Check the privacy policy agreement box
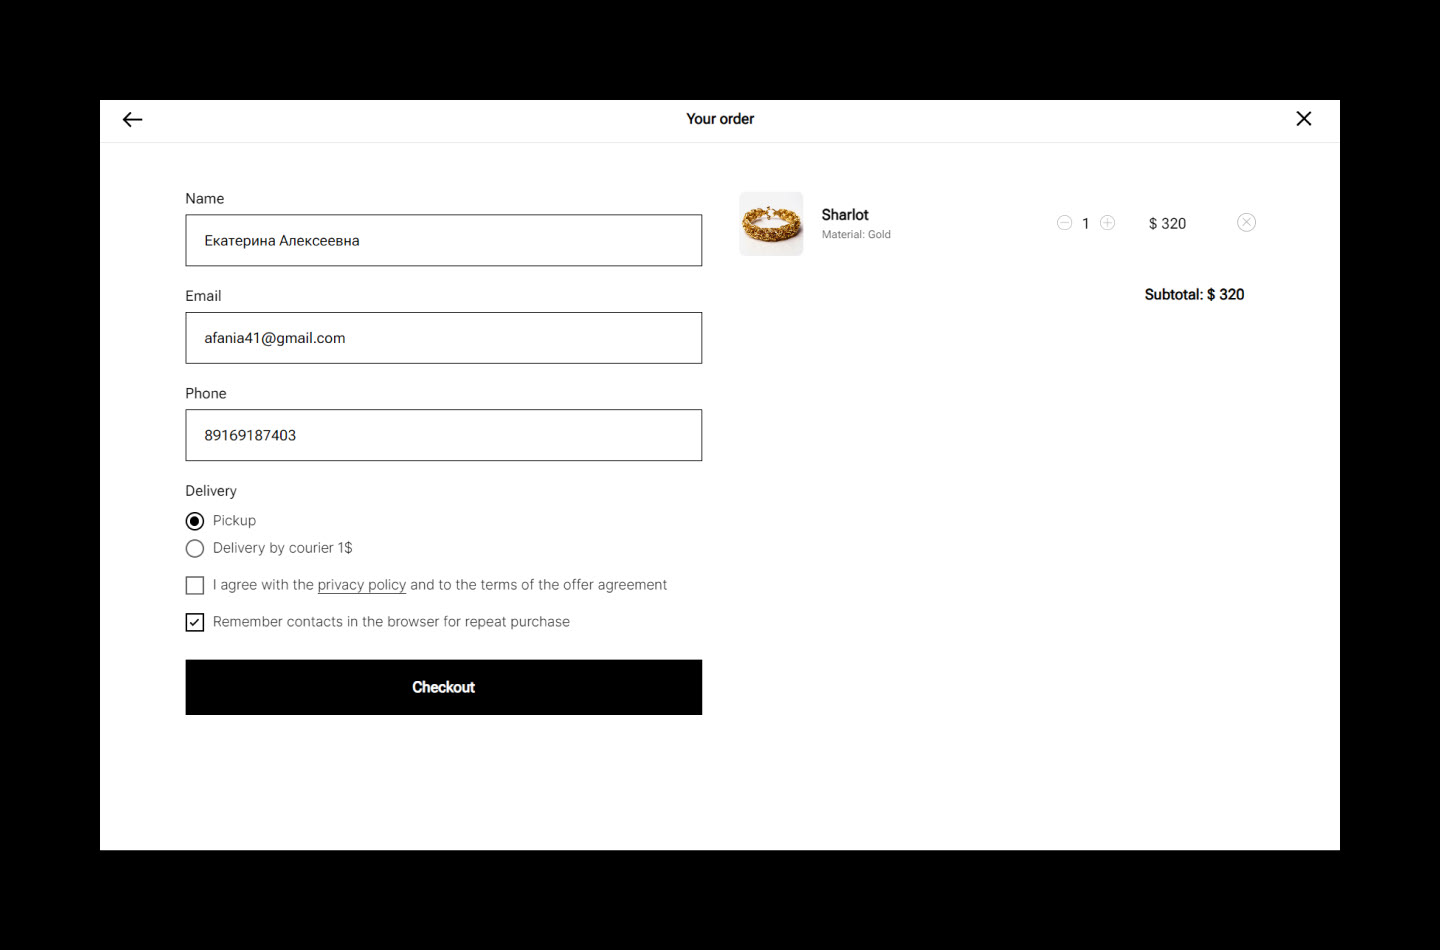Screen dimensions: 1440x950 (195, 585)
